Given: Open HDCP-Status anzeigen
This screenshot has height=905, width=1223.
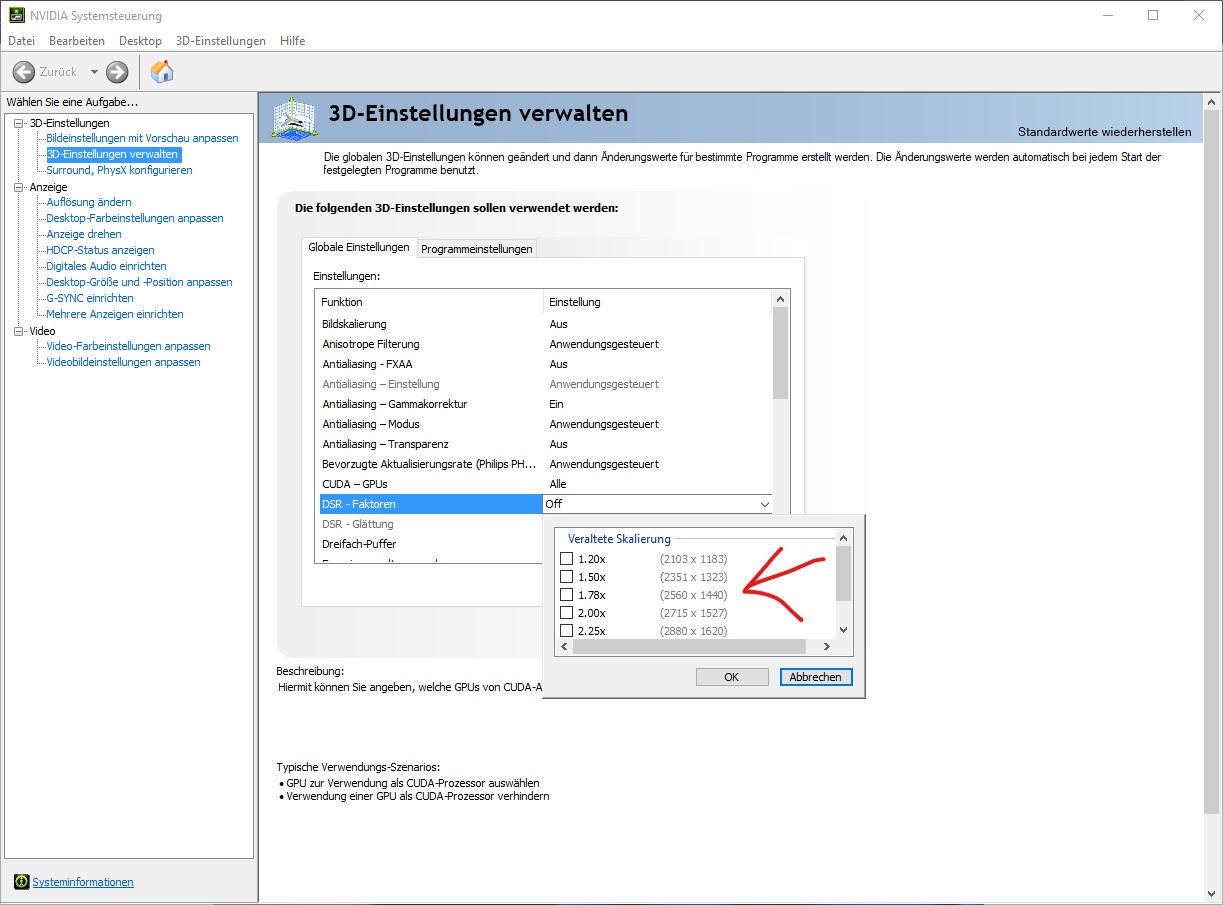Looking at the screenshot, I should click(x=100, y=250).
